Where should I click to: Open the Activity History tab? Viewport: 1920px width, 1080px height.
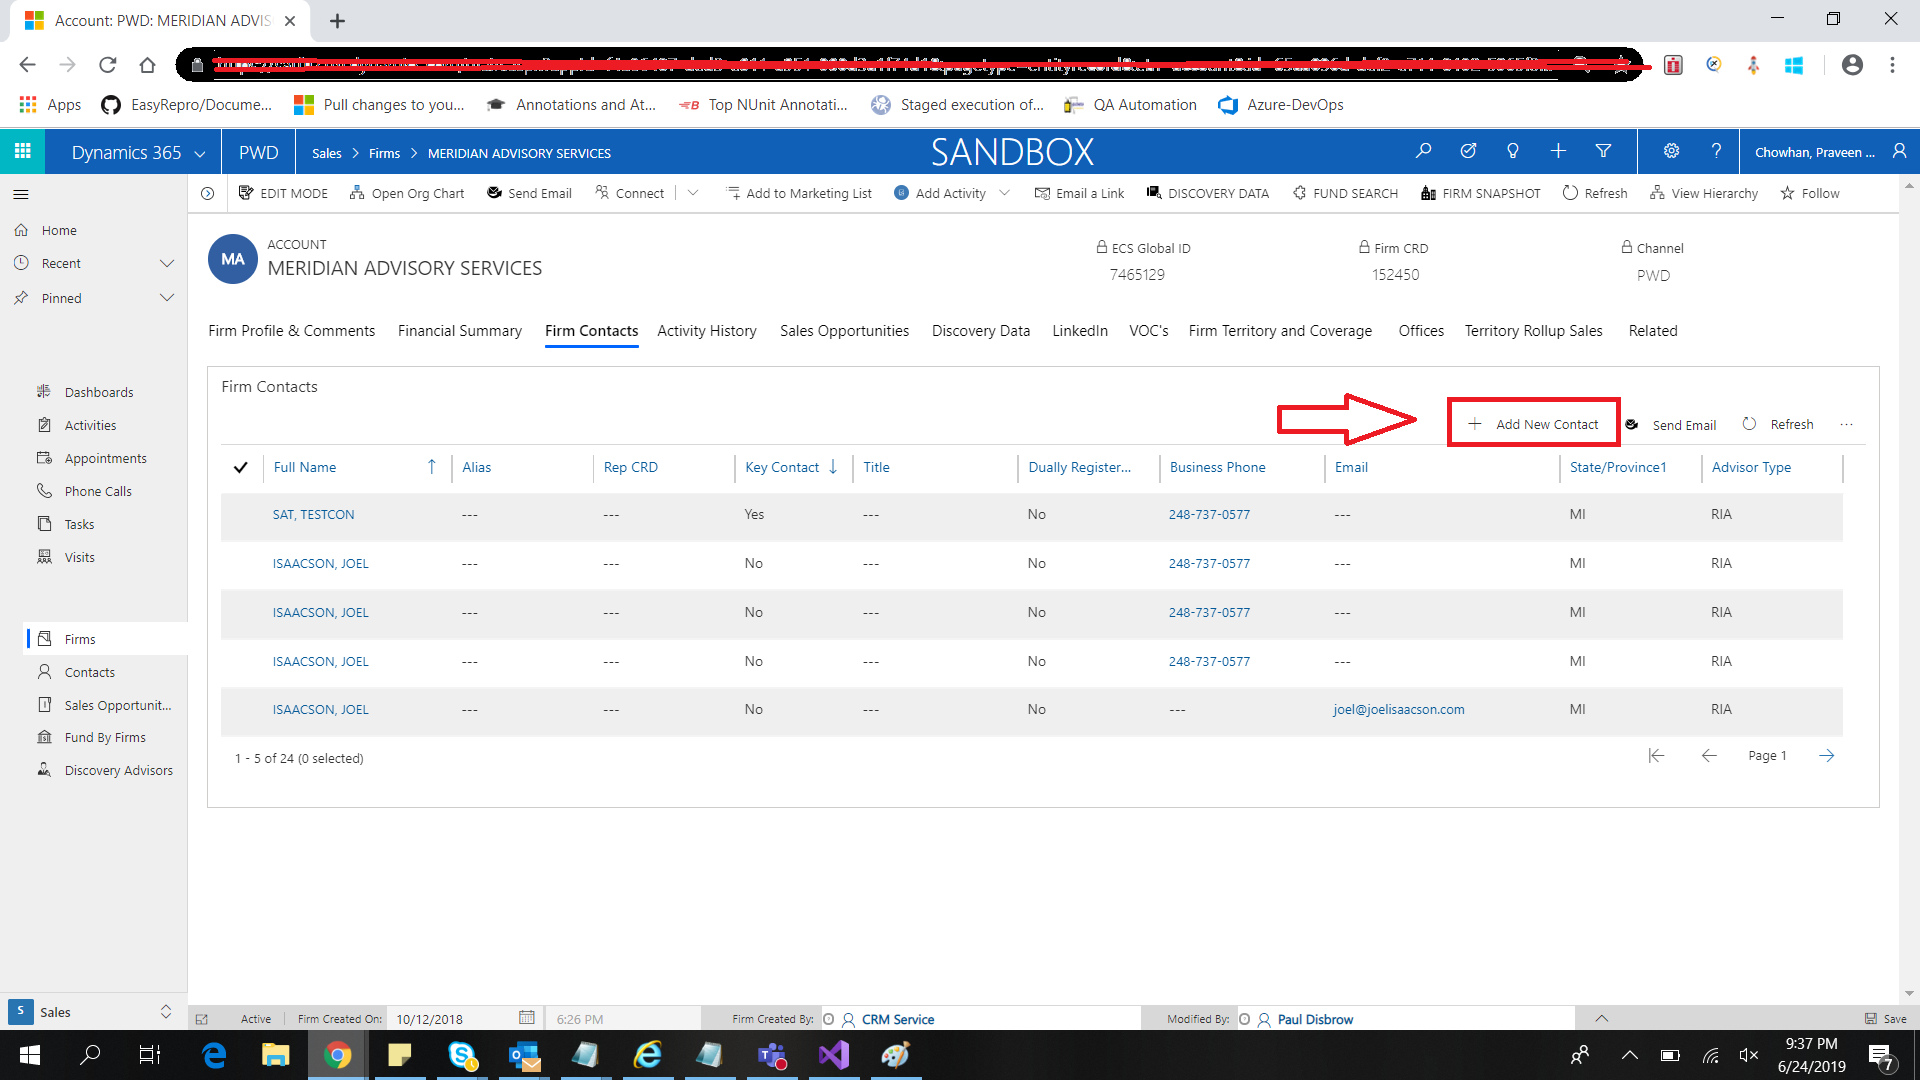[706, 331]
